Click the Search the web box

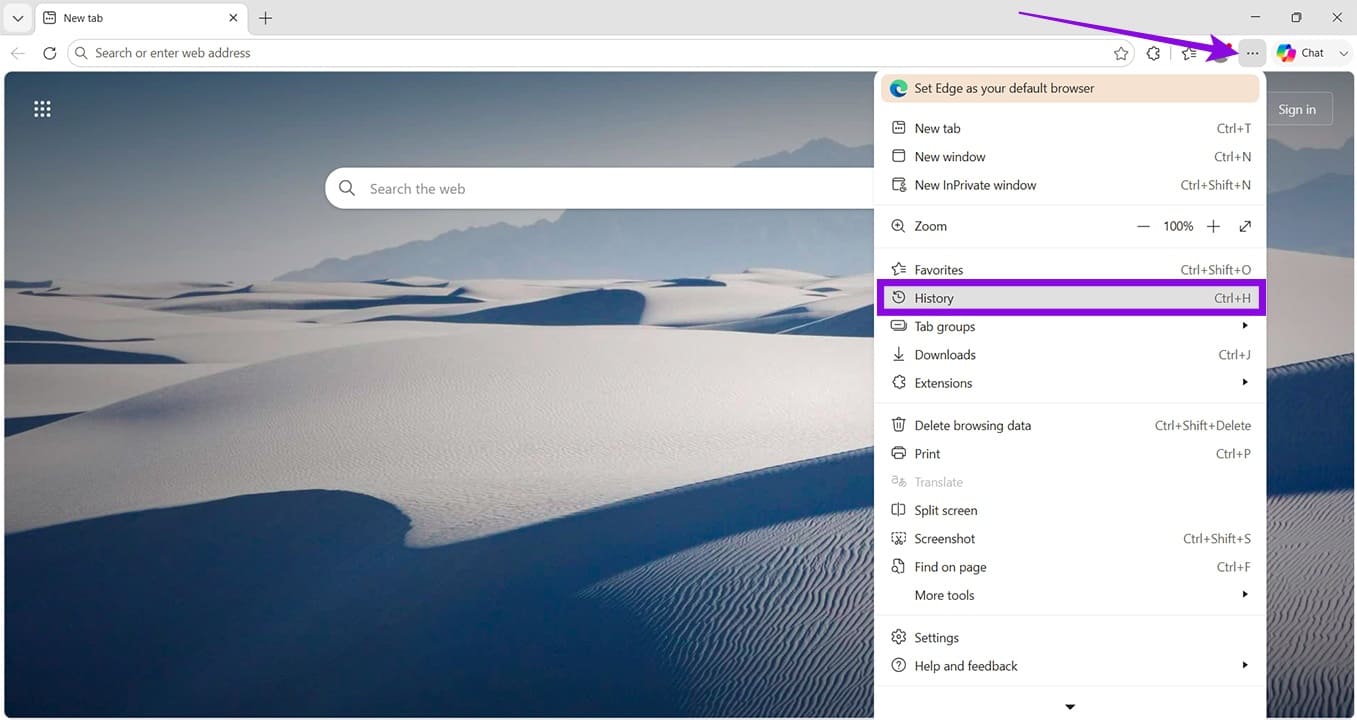click(600, 188)
